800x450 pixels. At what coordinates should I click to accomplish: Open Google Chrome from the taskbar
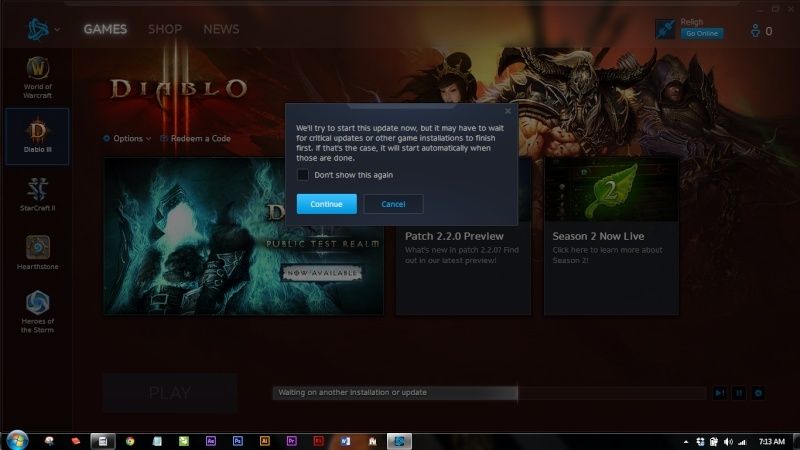click(x=130, y=441)
